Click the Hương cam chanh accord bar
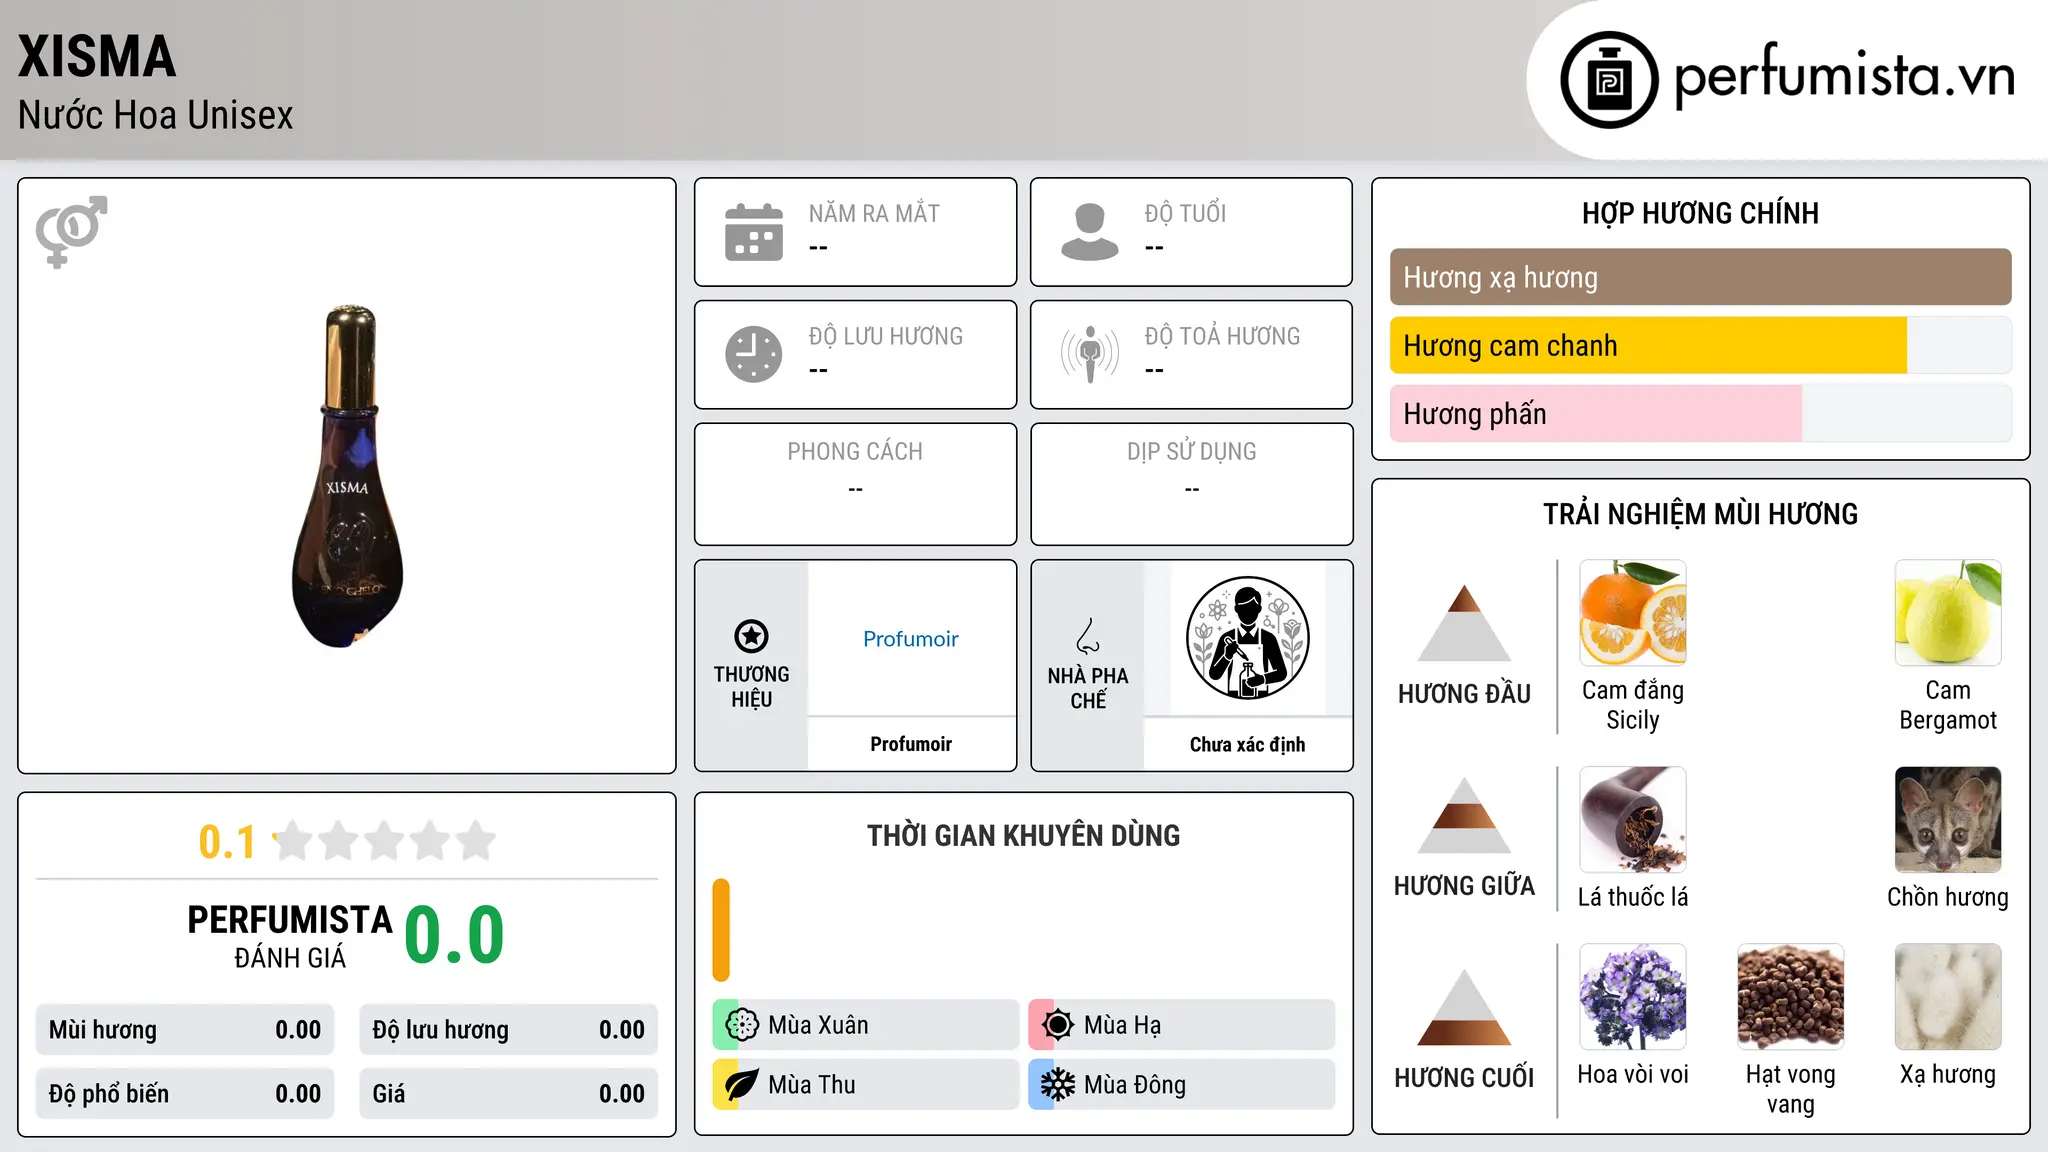Screen dimensions: 2048x1152 [1701, 345]
